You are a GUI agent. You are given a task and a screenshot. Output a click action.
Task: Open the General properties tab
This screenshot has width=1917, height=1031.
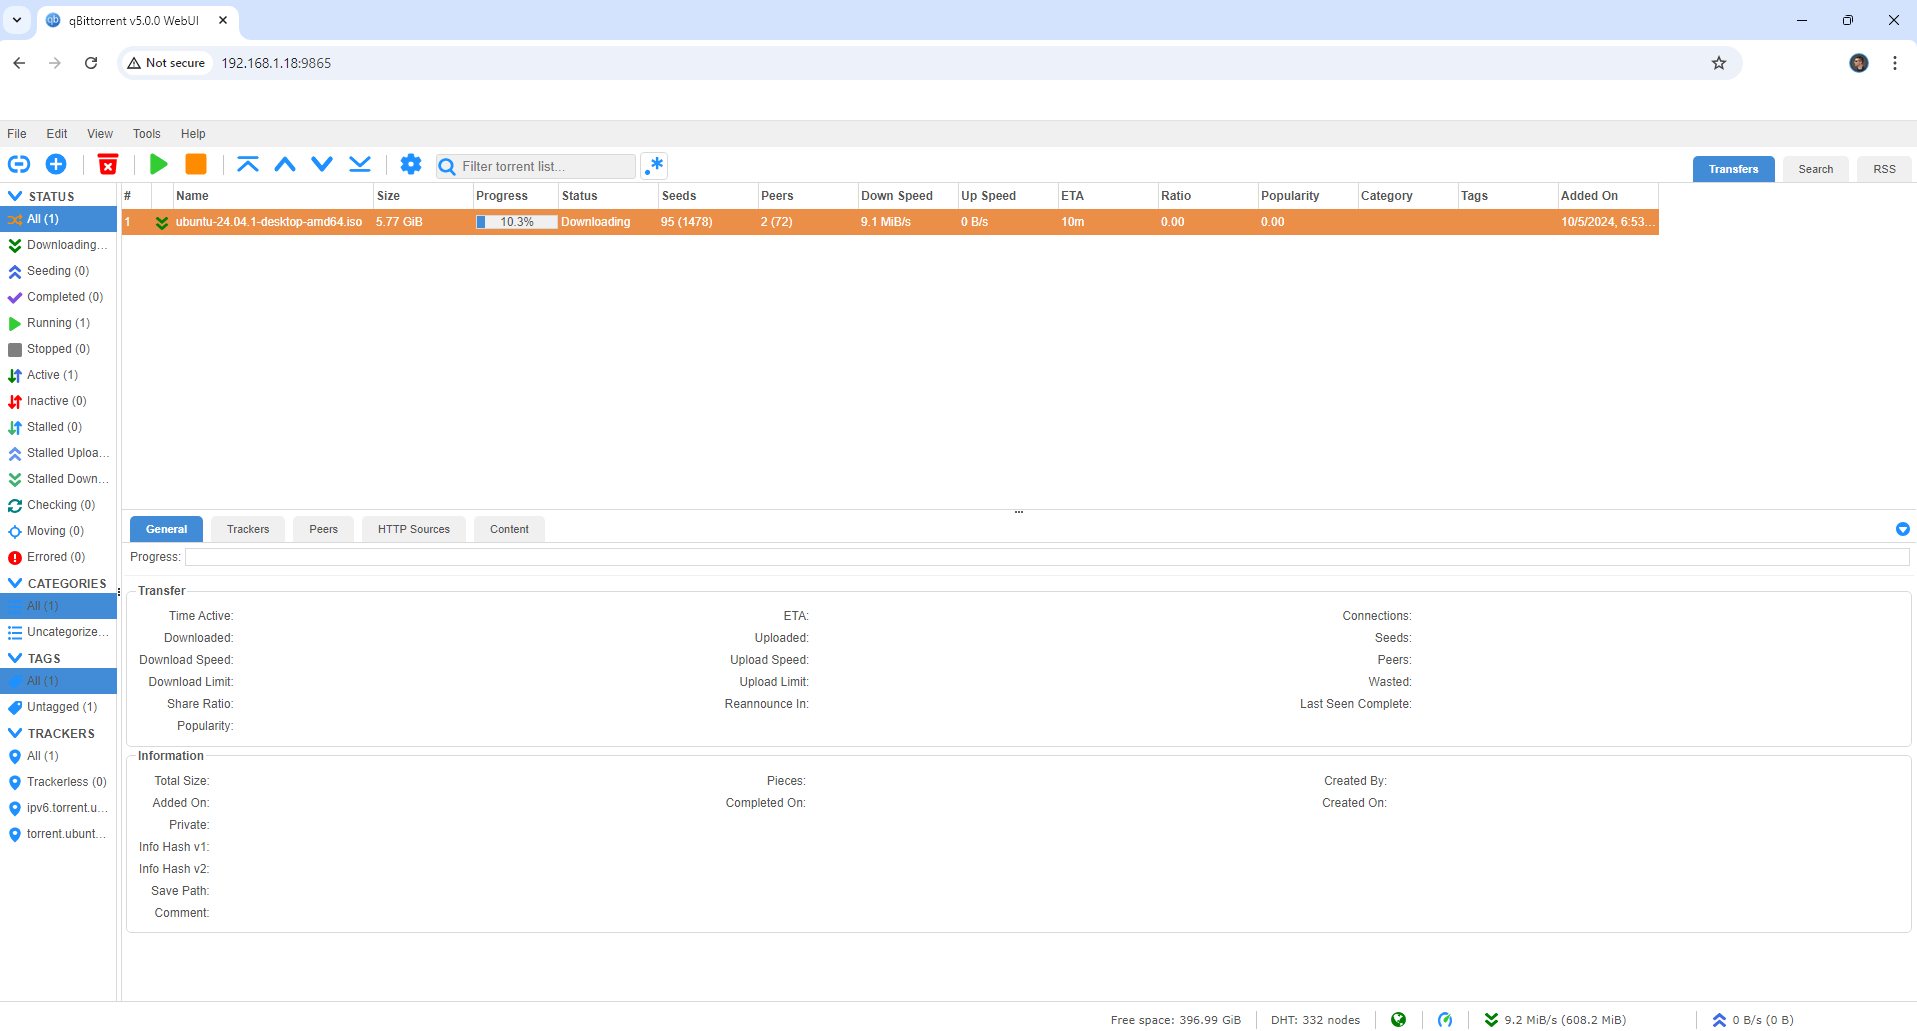(x=166, y=529)
